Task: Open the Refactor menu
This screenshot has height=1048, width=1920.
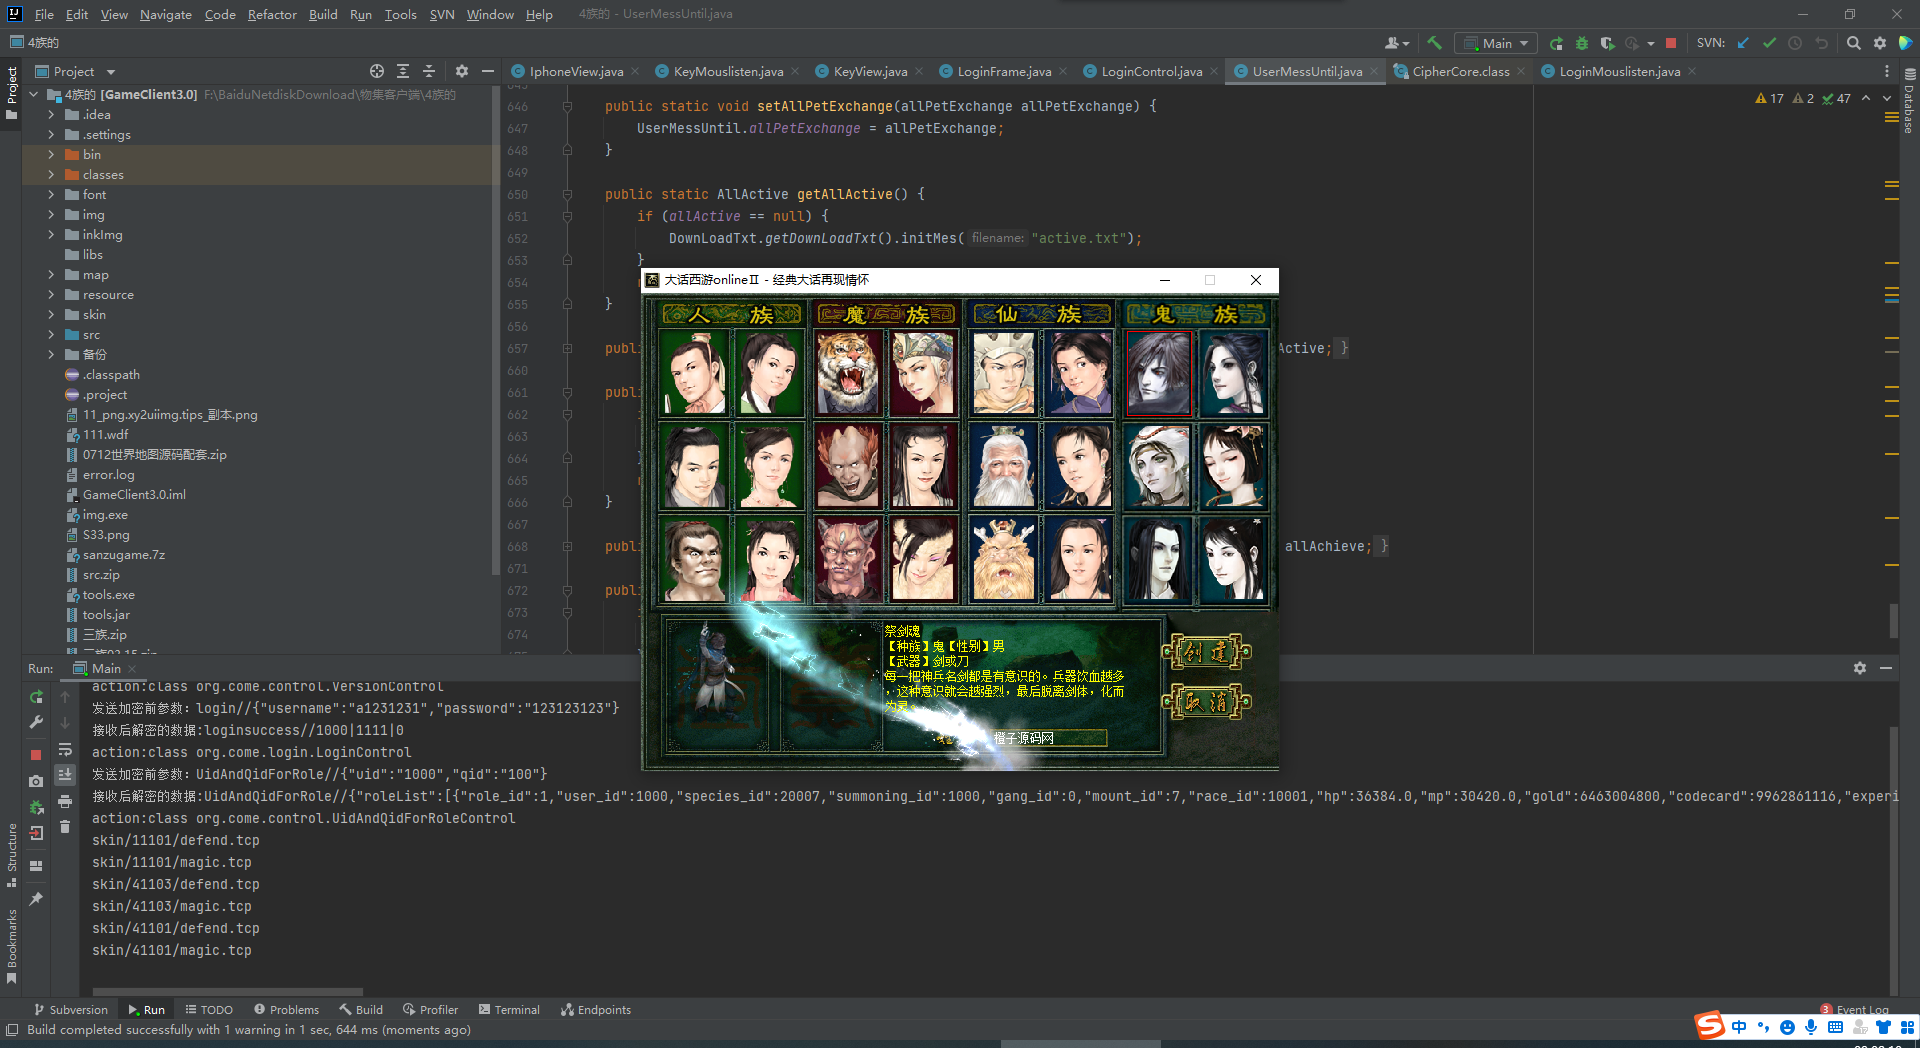Action: coord(272,14)
